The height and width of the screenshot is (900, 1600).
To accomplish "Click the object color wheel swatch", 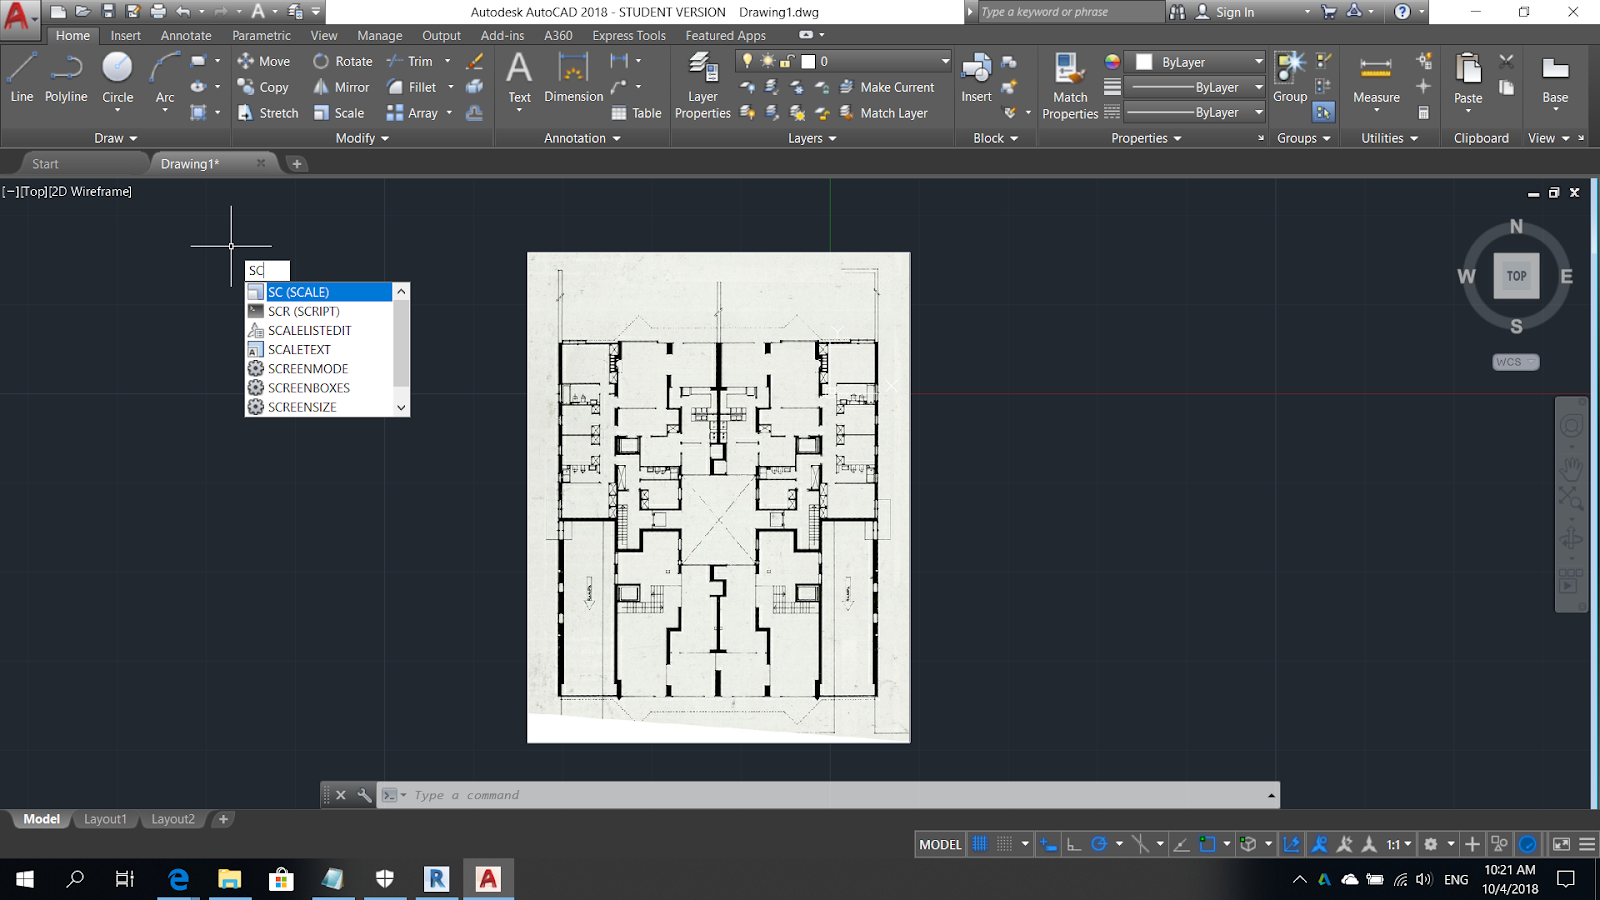I will [1112, 62].
